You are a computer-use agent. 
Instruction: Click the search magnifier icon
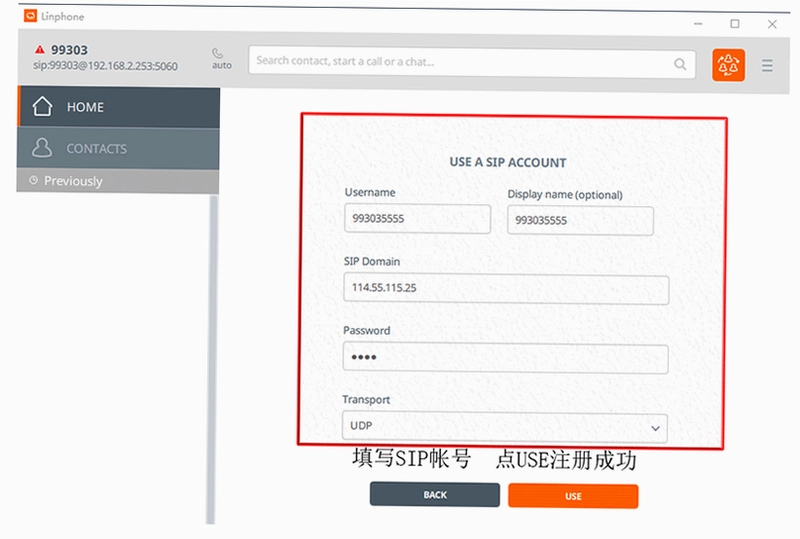680,64
